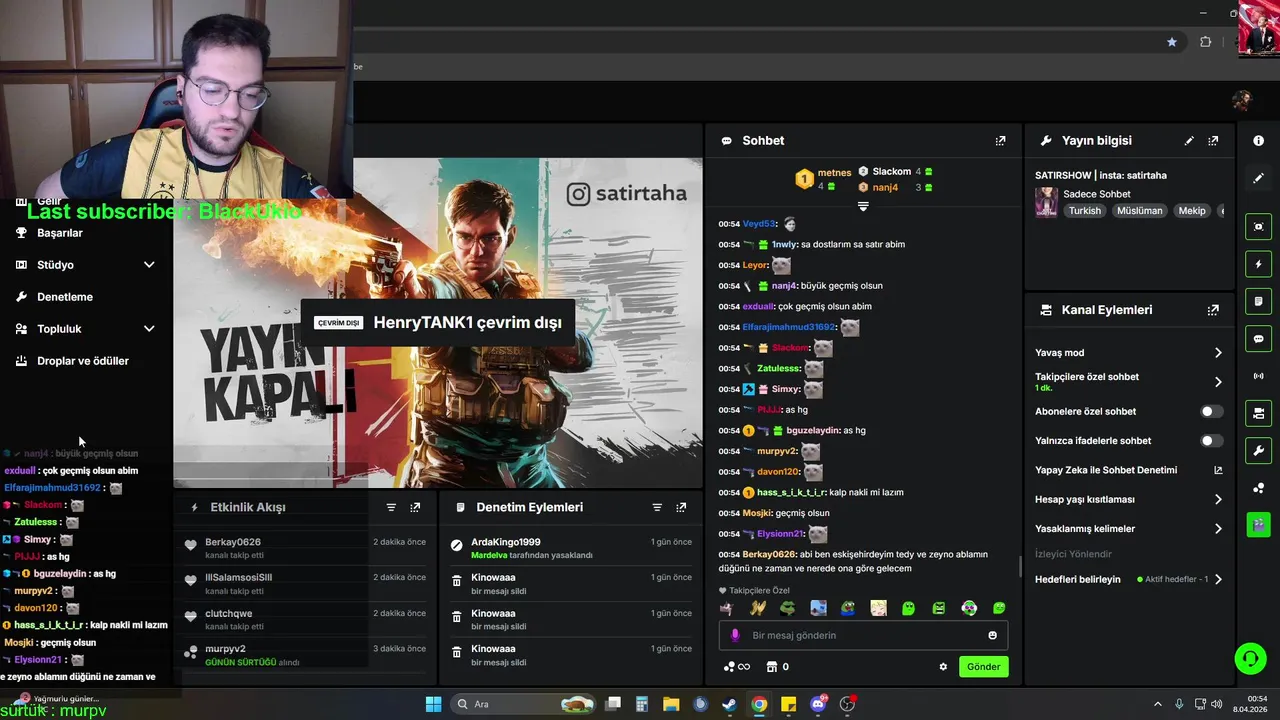This screenshot has width=1280, height=720.
Task: Open Berkay0626 follow event in activity feed
Action: point(305,548)
